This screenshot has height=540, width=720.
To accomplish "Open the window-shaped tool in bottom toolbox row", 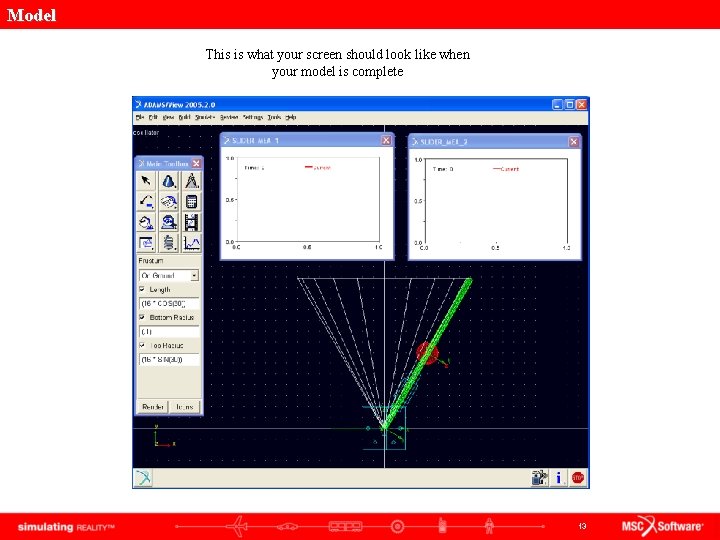I will [x=146, y=243].
